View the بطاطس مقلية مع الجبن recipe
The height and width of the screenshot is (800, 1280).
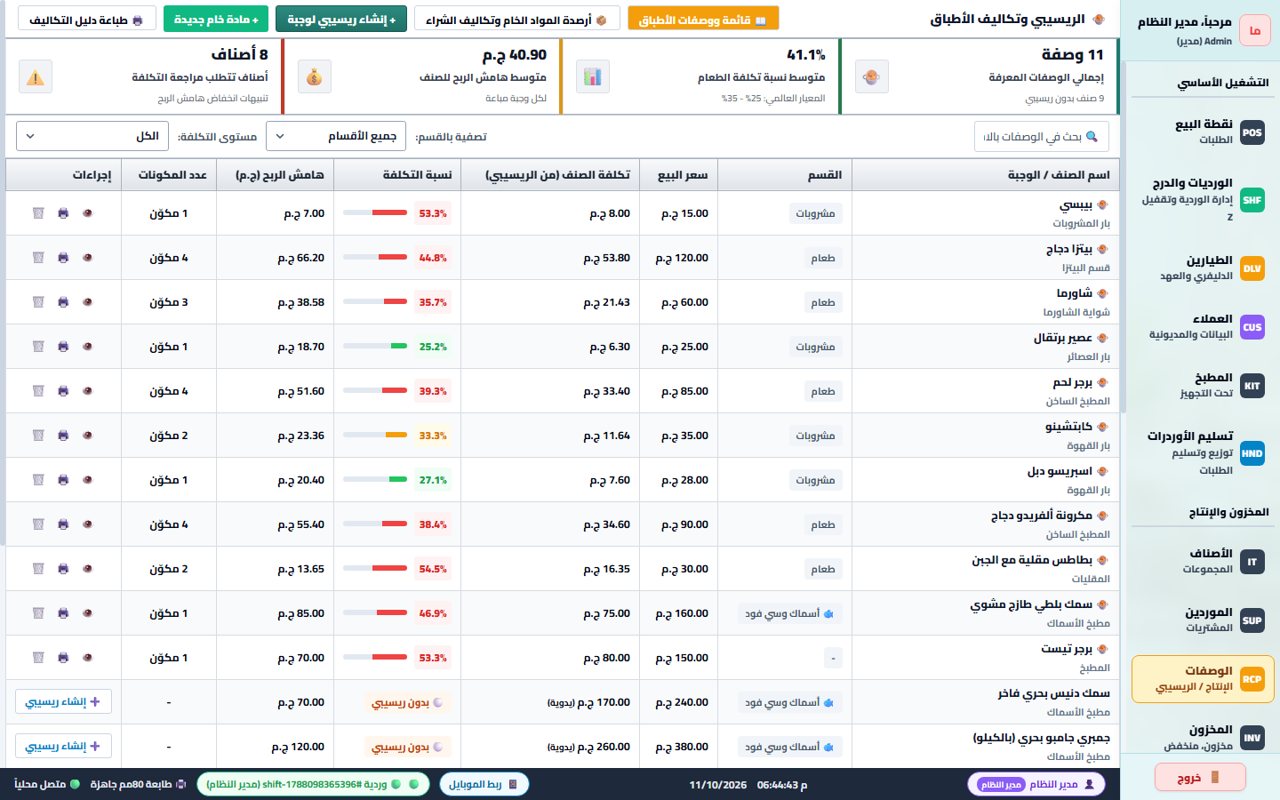(87, 569)
